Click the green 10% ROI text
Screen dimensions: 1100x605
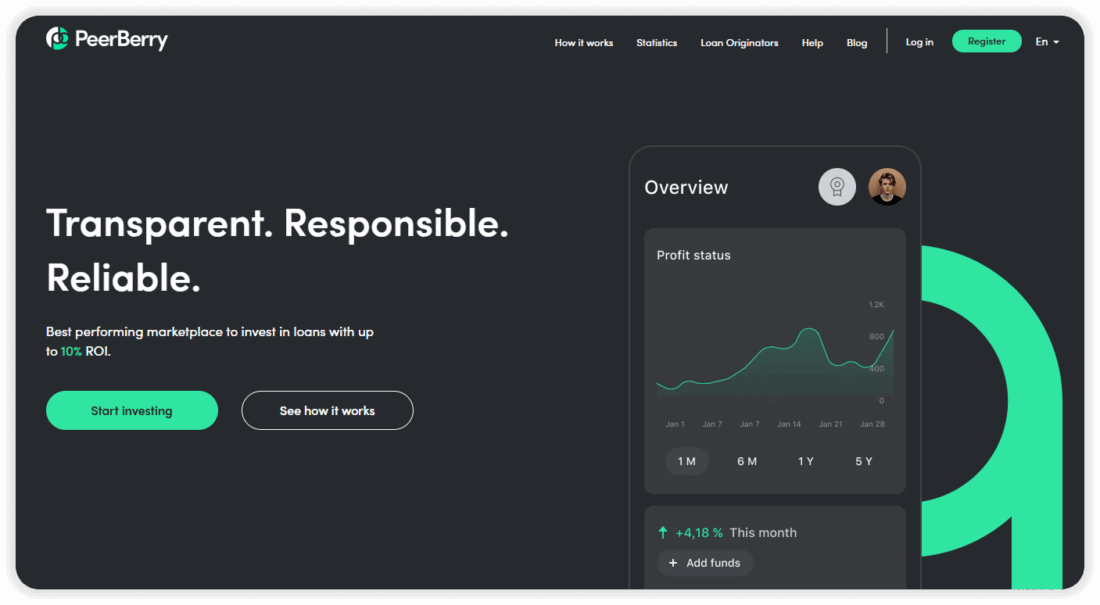[71, 351]
